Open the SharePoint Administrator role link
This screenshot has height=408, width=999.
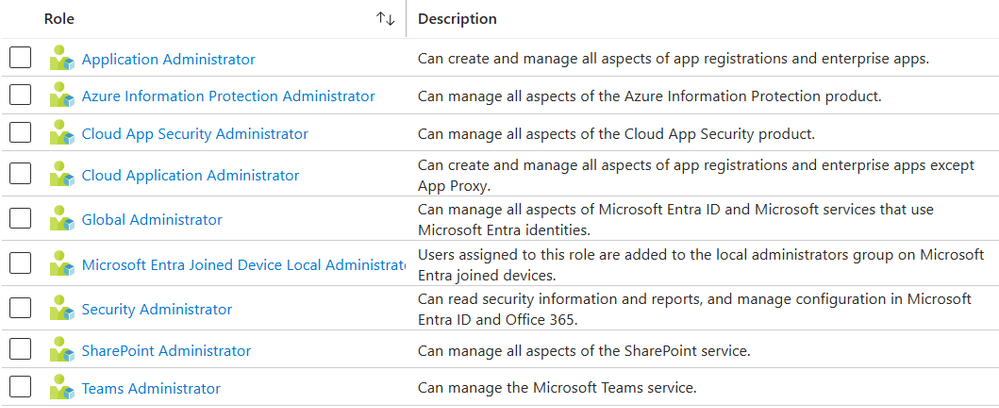[166, 351]
